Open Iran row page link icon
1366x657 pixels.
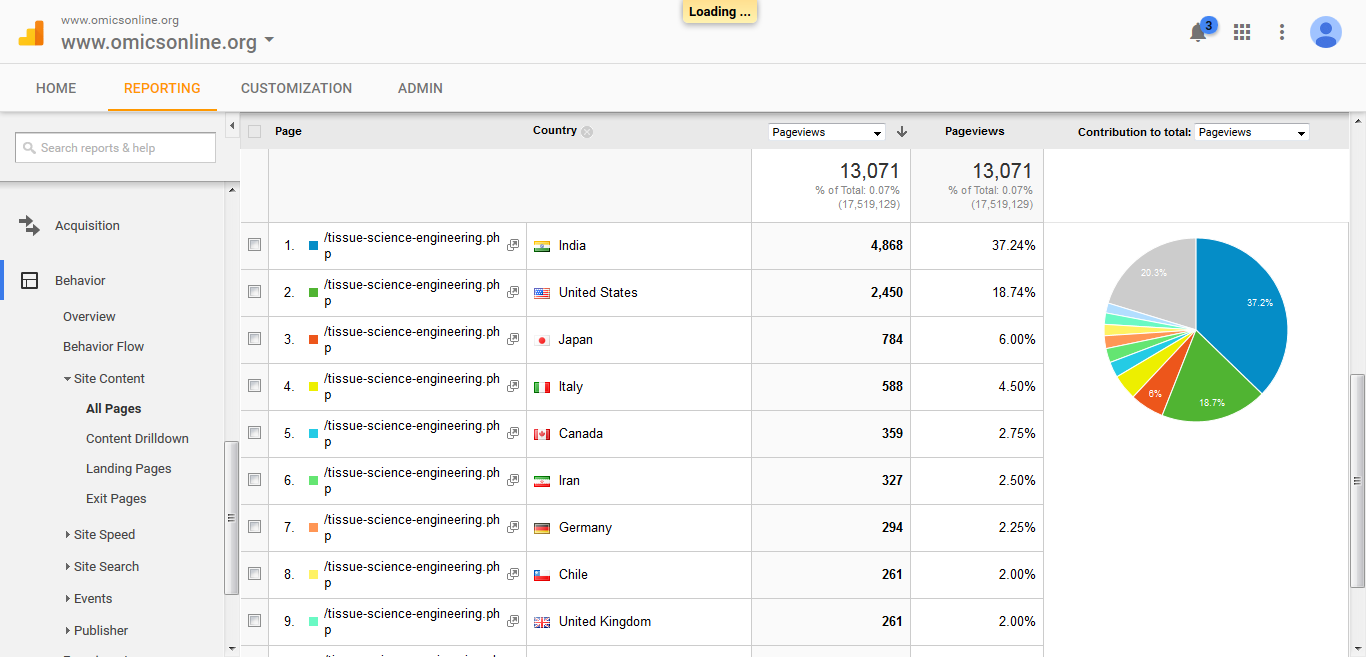[513, 480]
